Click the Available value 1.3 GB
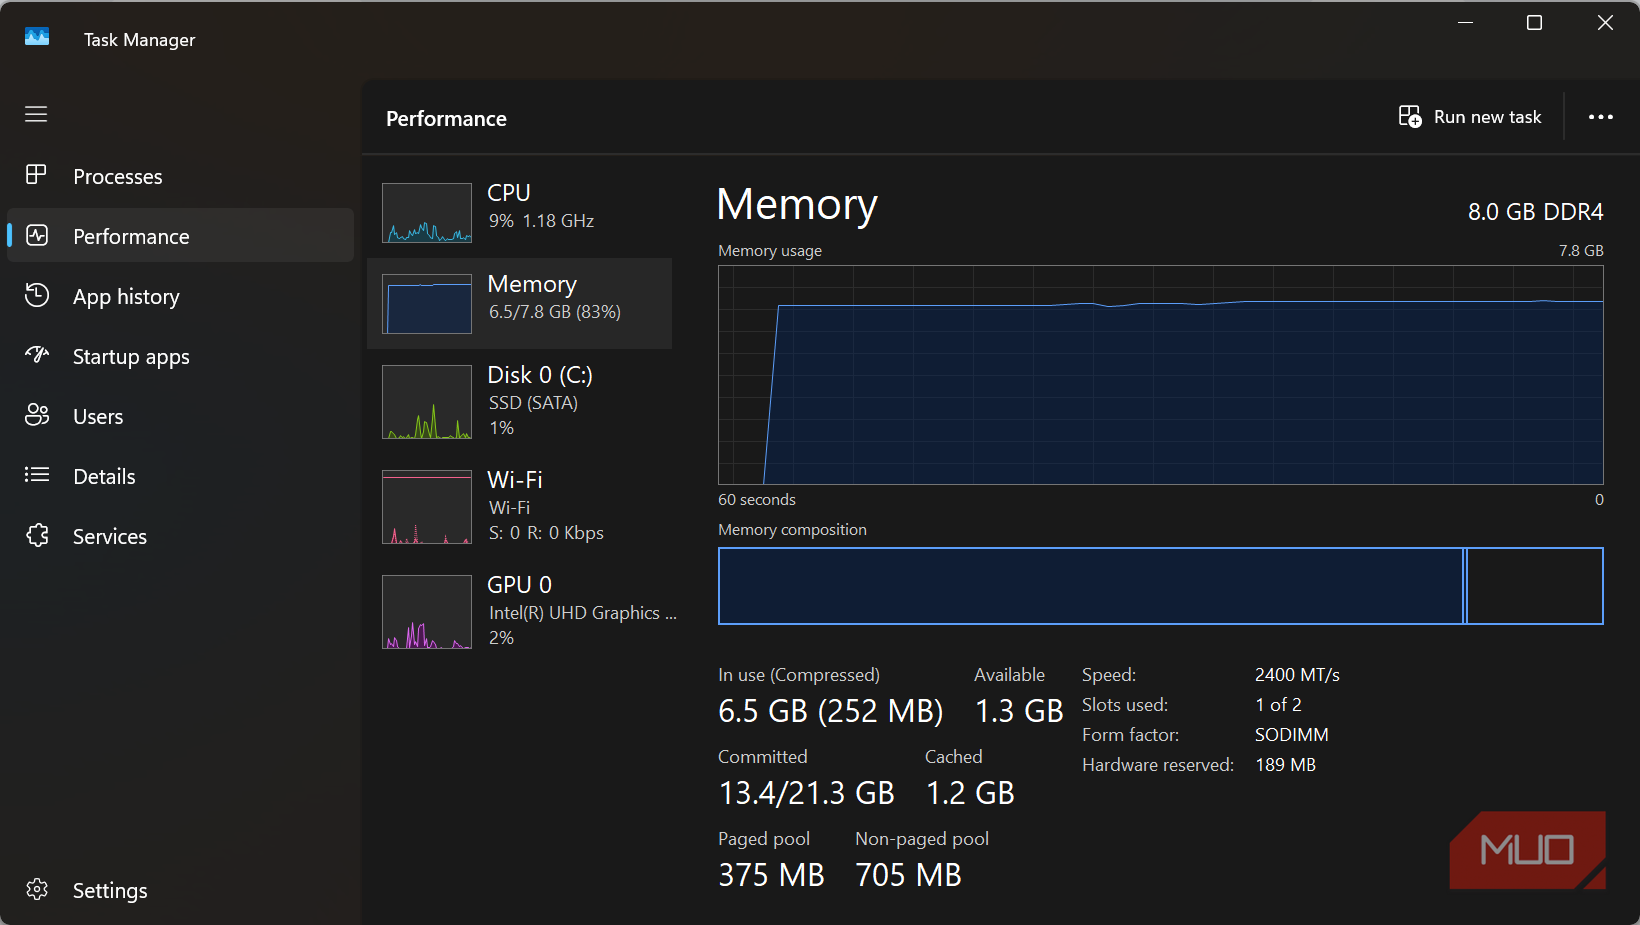This screenshot has width=1640, height=925. pyautogui.click(x=1019, y=711)
